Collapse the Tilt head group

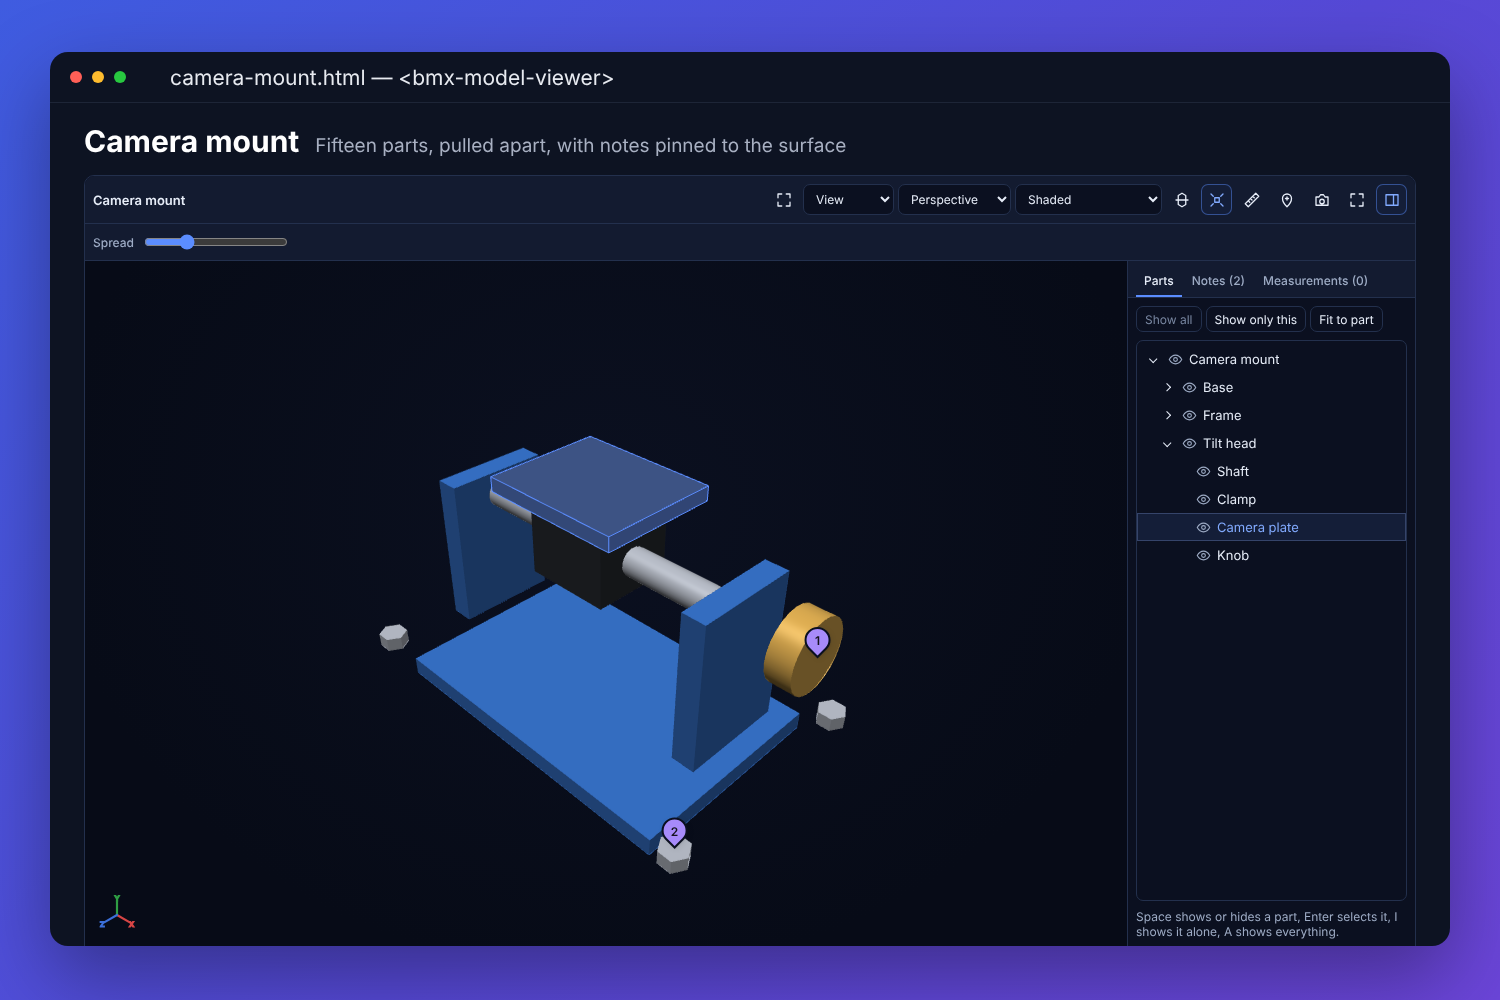tap(1167, 444)
